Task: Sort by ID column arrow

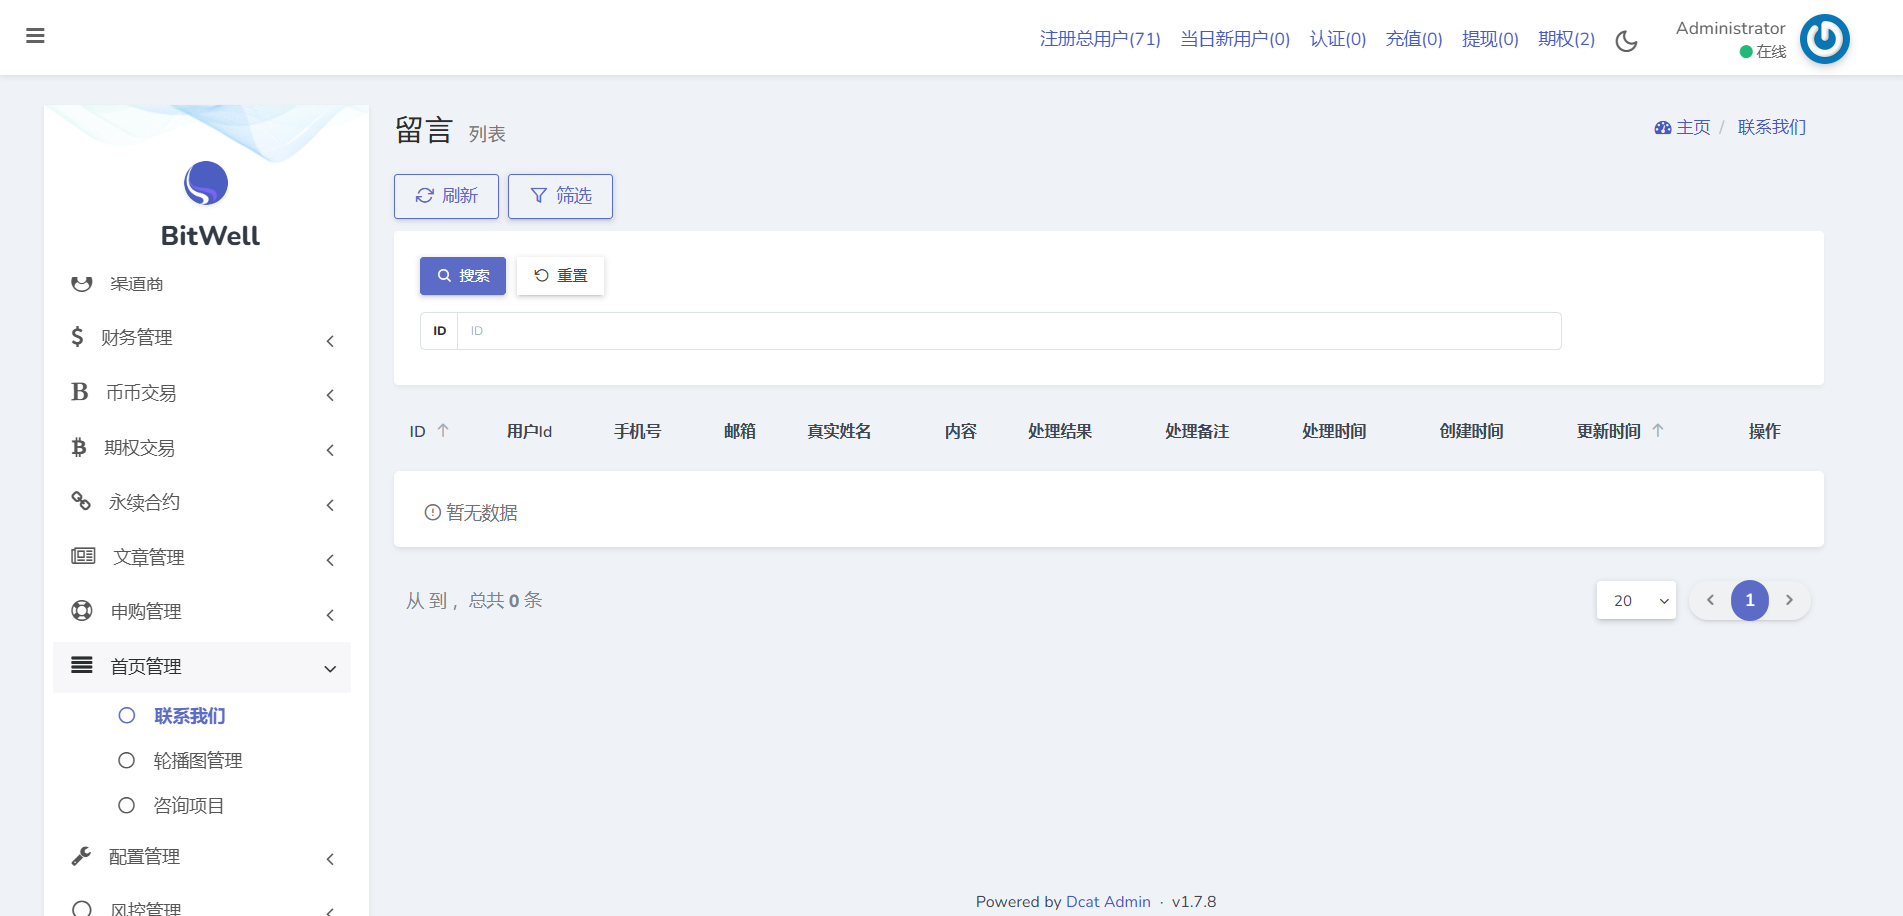Action: click(443, 431)
